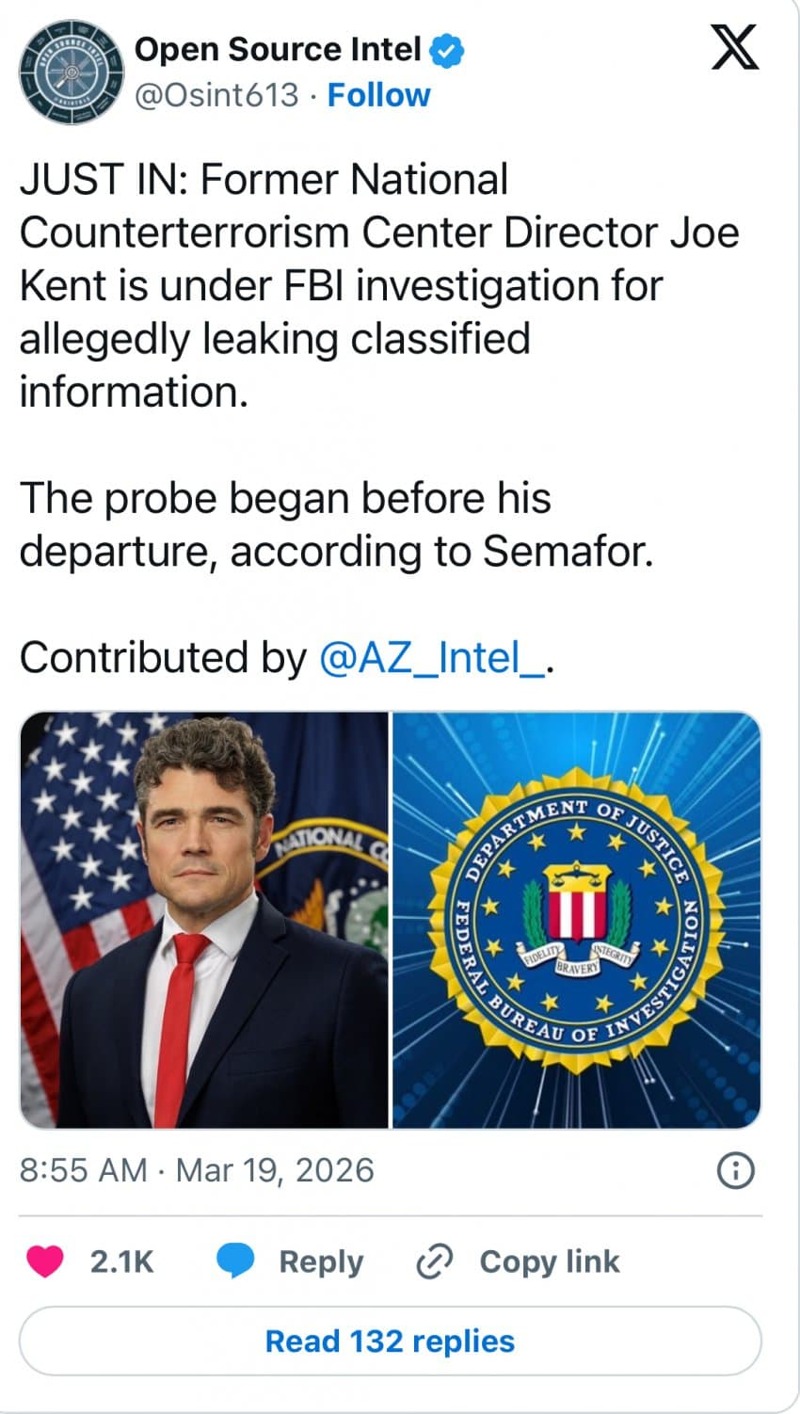Click the post text starting with JUST IN

point(380,285)
